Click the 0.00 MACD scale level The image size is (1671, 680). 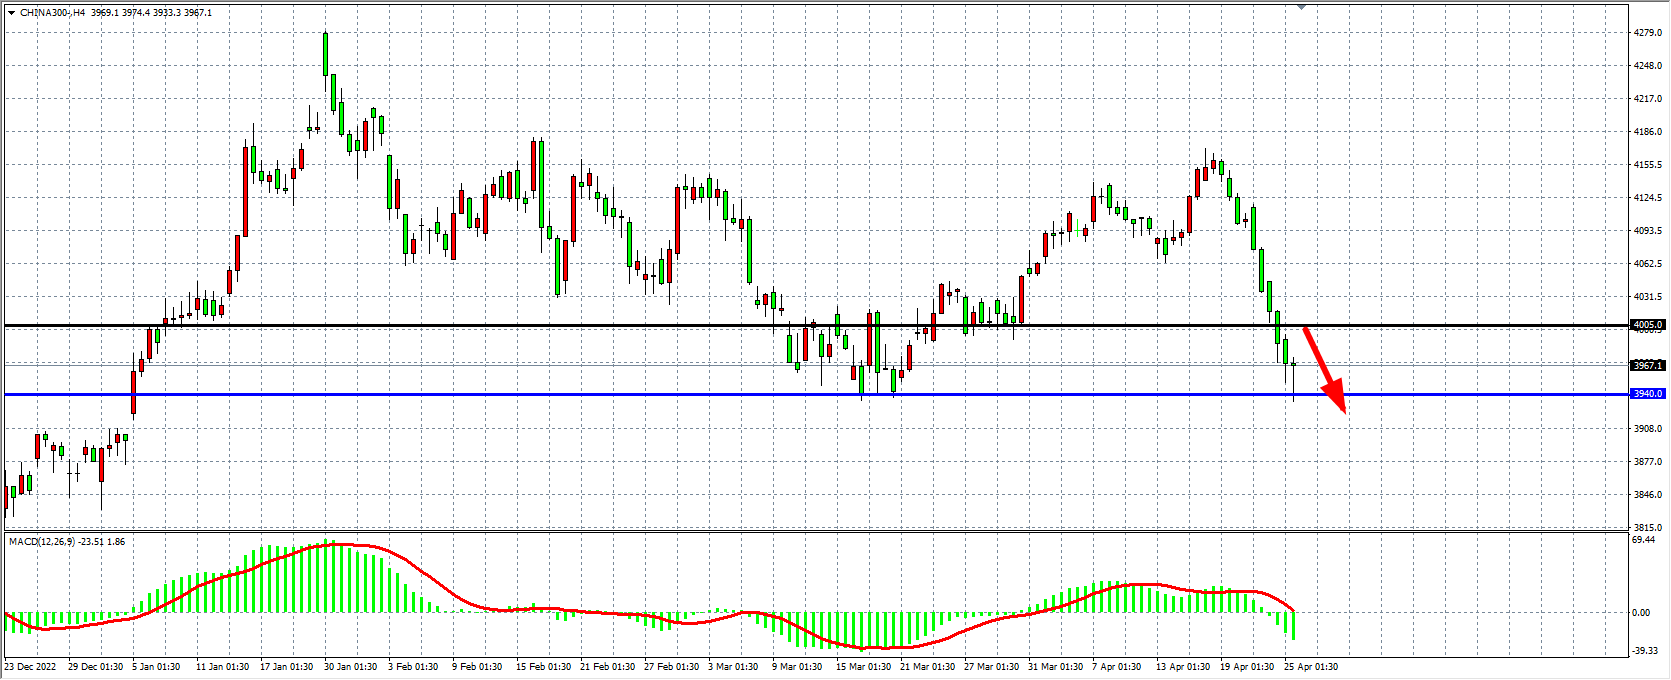click(1641, 613)
